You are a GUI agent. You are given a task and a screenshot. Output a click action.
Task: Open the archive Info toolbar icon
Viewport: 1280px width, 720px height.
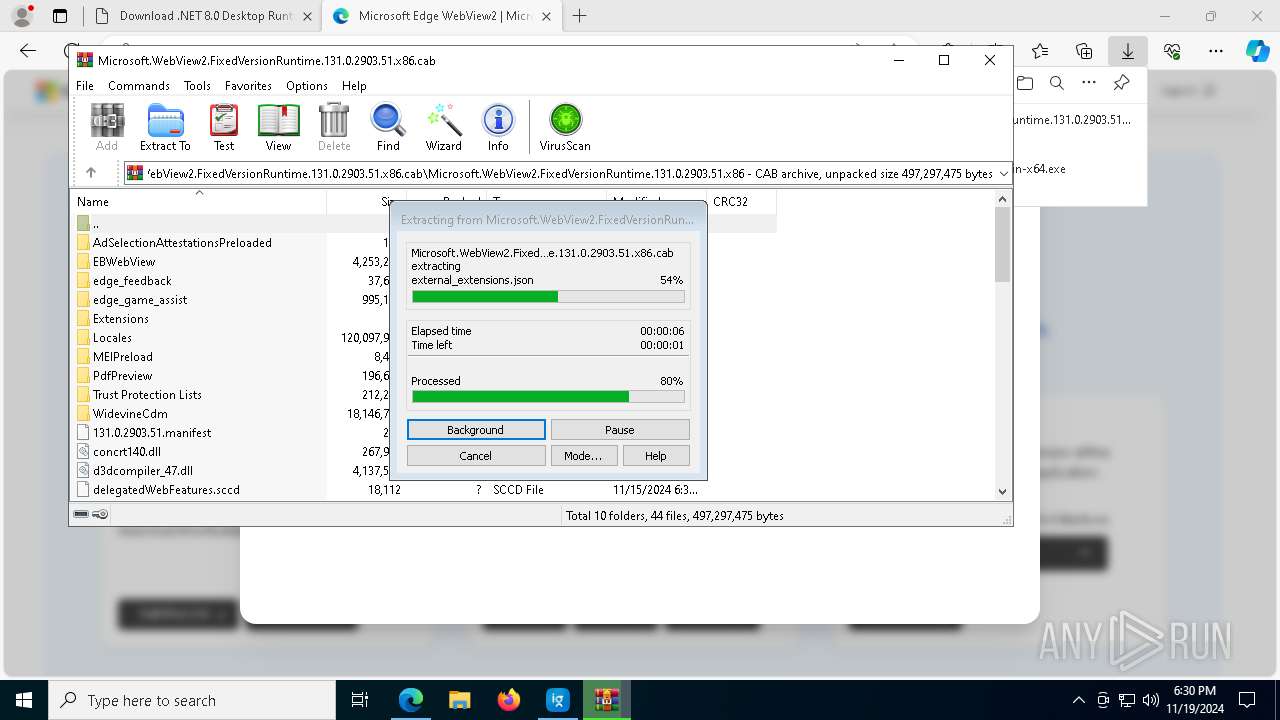click(498, 127)
